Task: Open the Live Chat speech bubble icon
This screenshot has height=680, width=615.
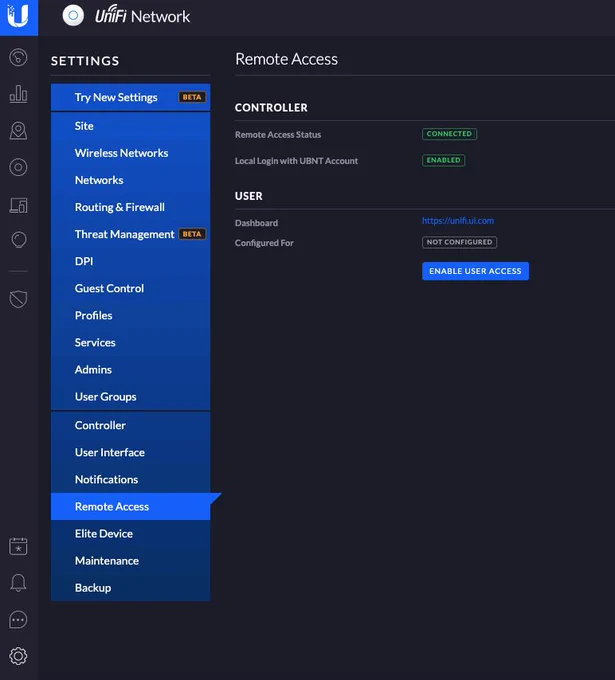Action: [x=18, y=620]
